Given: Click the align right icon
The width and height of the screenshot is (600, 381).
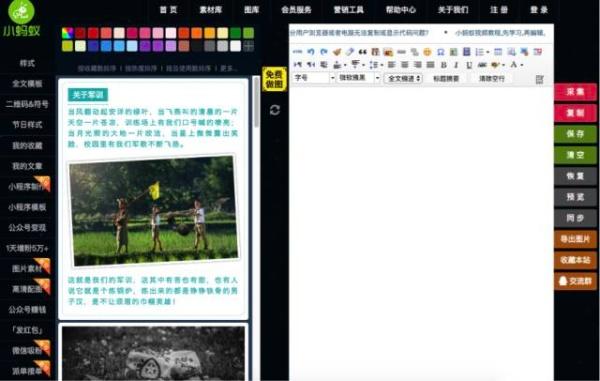Looking at the screenshot, I should (417, 65).
